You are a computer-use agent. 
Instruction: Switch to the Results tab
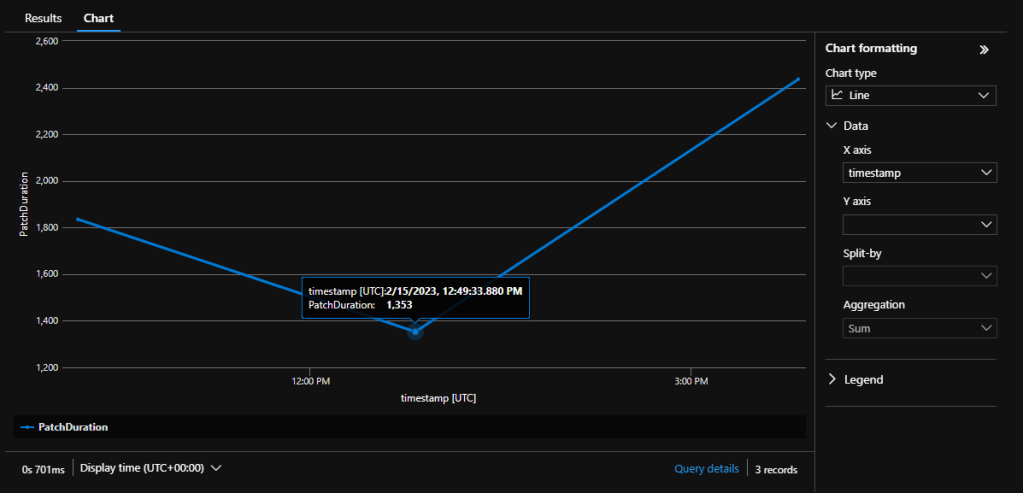click(43, 18)
